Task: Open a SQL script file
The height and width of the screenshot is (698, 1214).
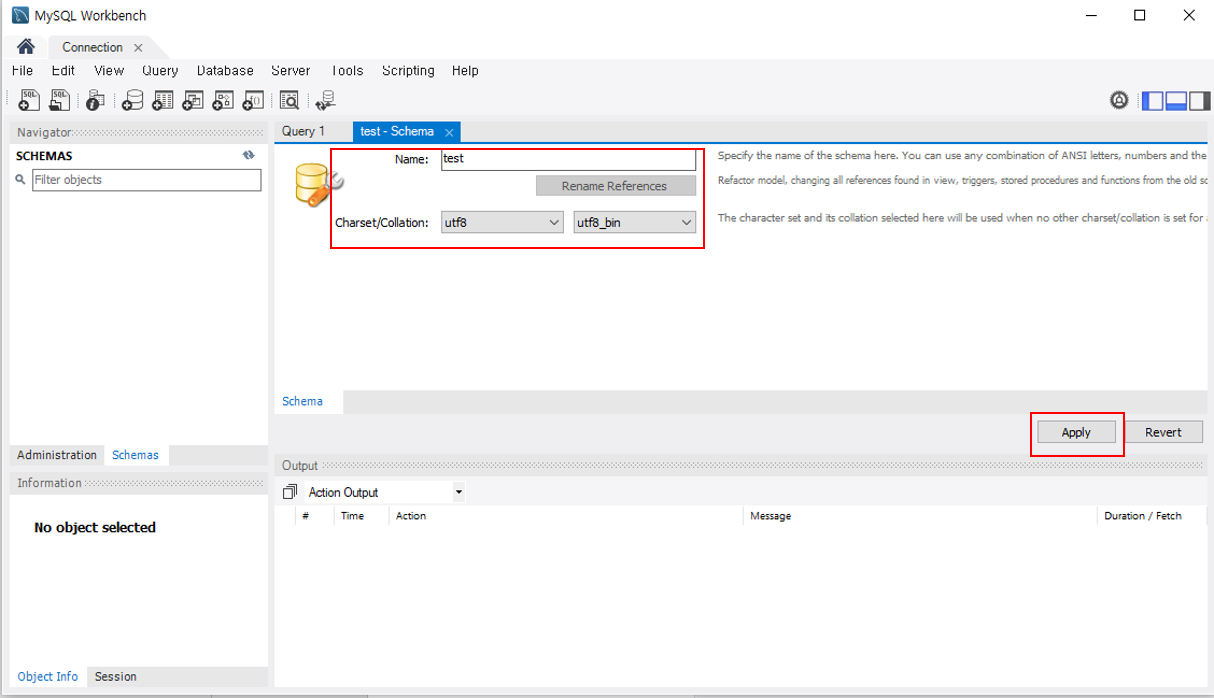Action: pyautogui.click(x=59, y=100)
